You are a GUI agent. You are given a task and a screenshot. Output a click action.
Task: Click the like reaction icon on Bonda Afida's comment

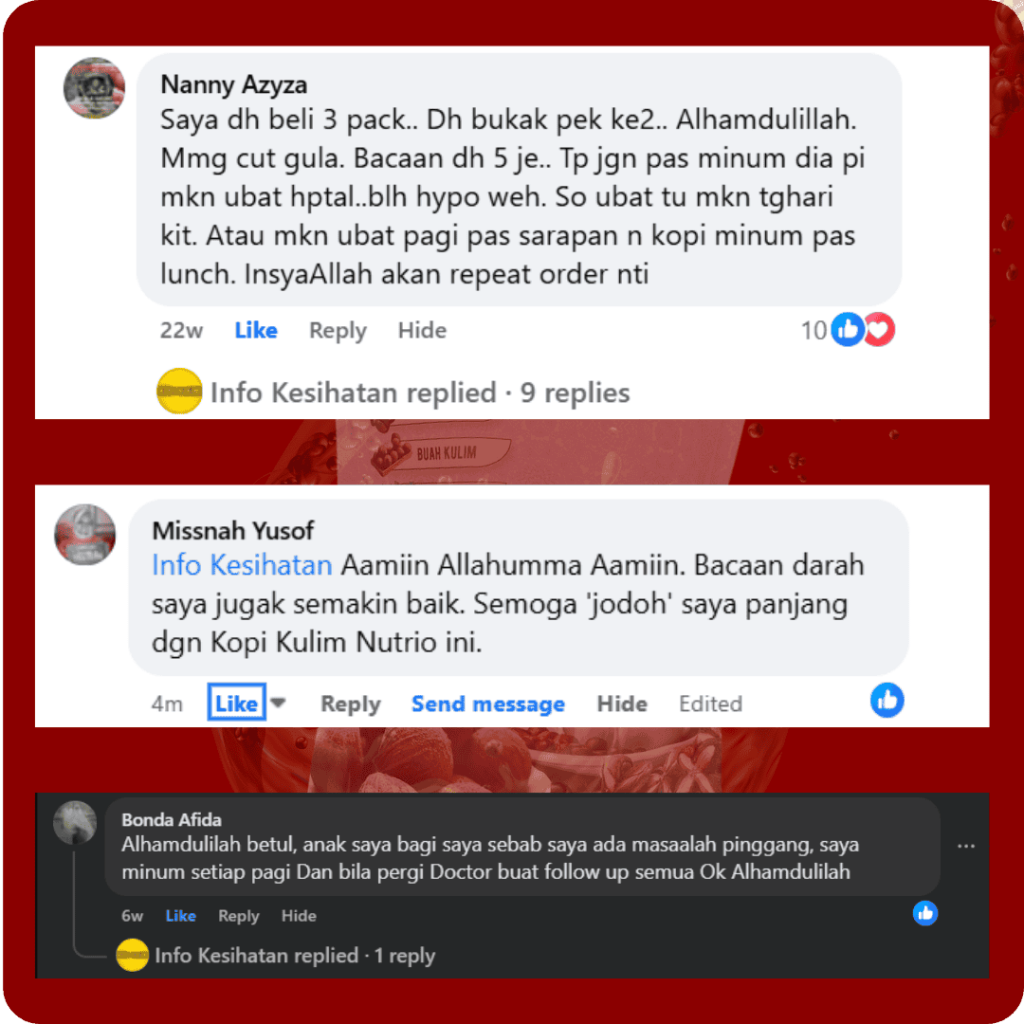pyautogui.click(x=925, y=913)
